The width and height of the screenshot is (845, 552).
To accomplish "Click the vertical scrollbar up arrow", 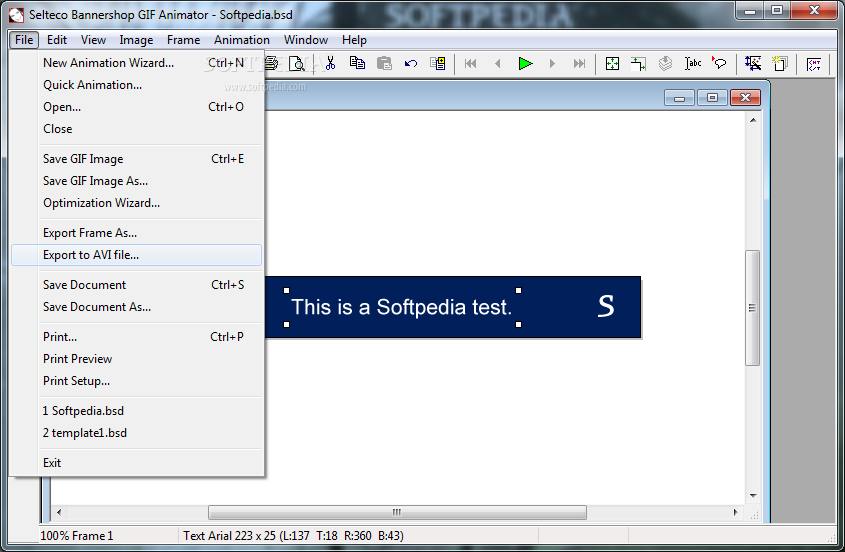I will 753,120.
